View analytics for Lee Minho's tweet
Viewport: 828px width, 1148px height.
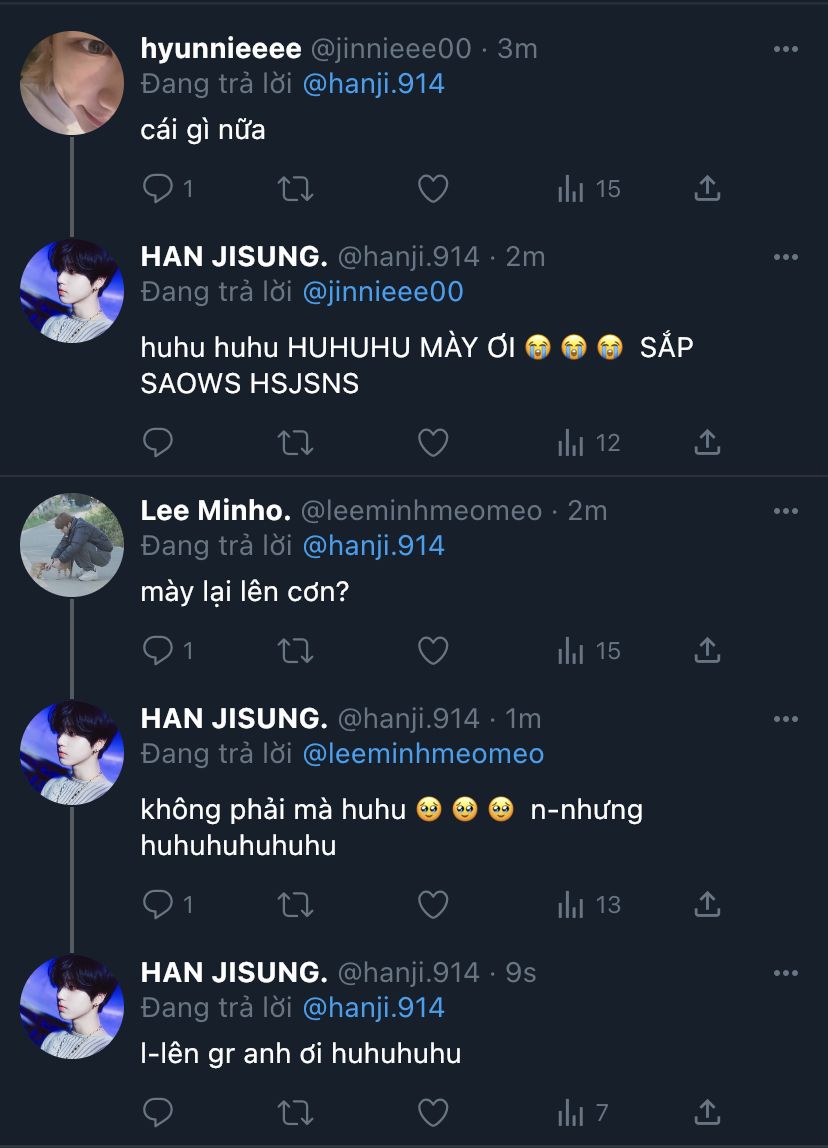pyautogui.click(x=589, y=651)
